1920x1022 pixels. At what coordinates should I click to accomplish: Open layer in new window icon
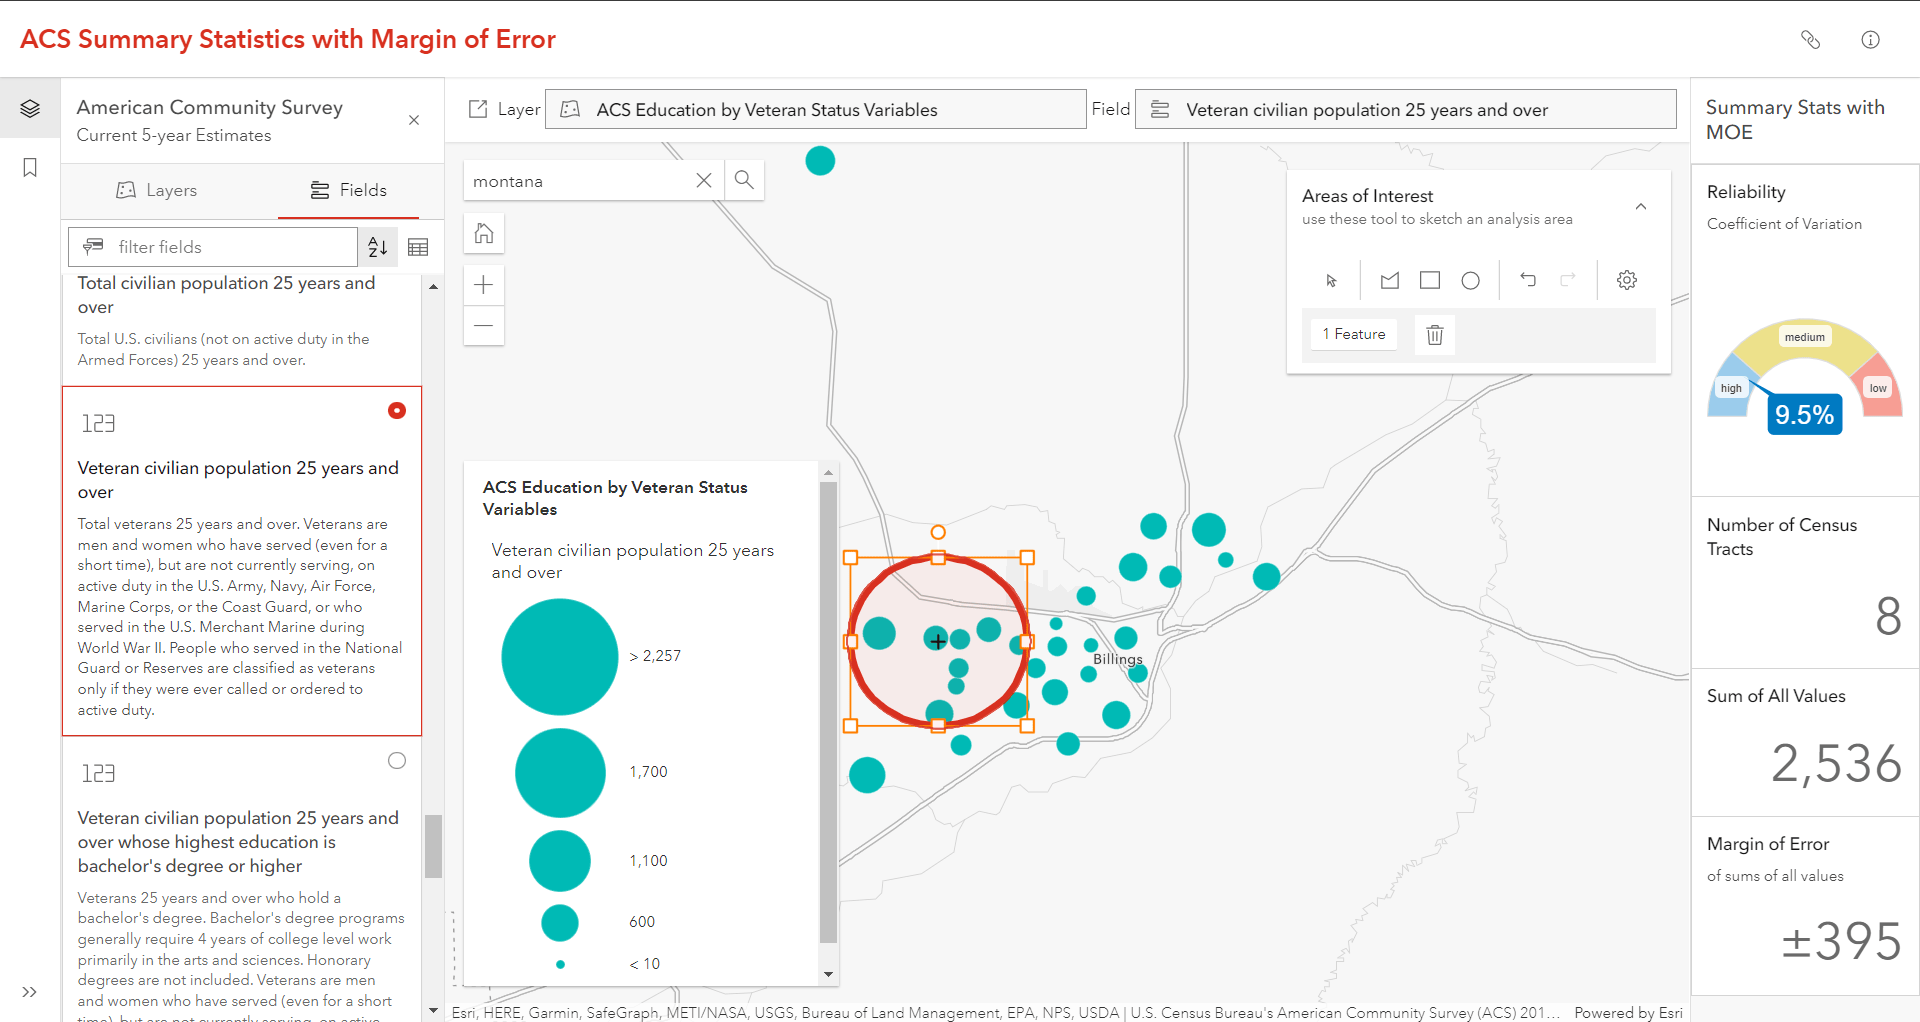pos(478,109)
